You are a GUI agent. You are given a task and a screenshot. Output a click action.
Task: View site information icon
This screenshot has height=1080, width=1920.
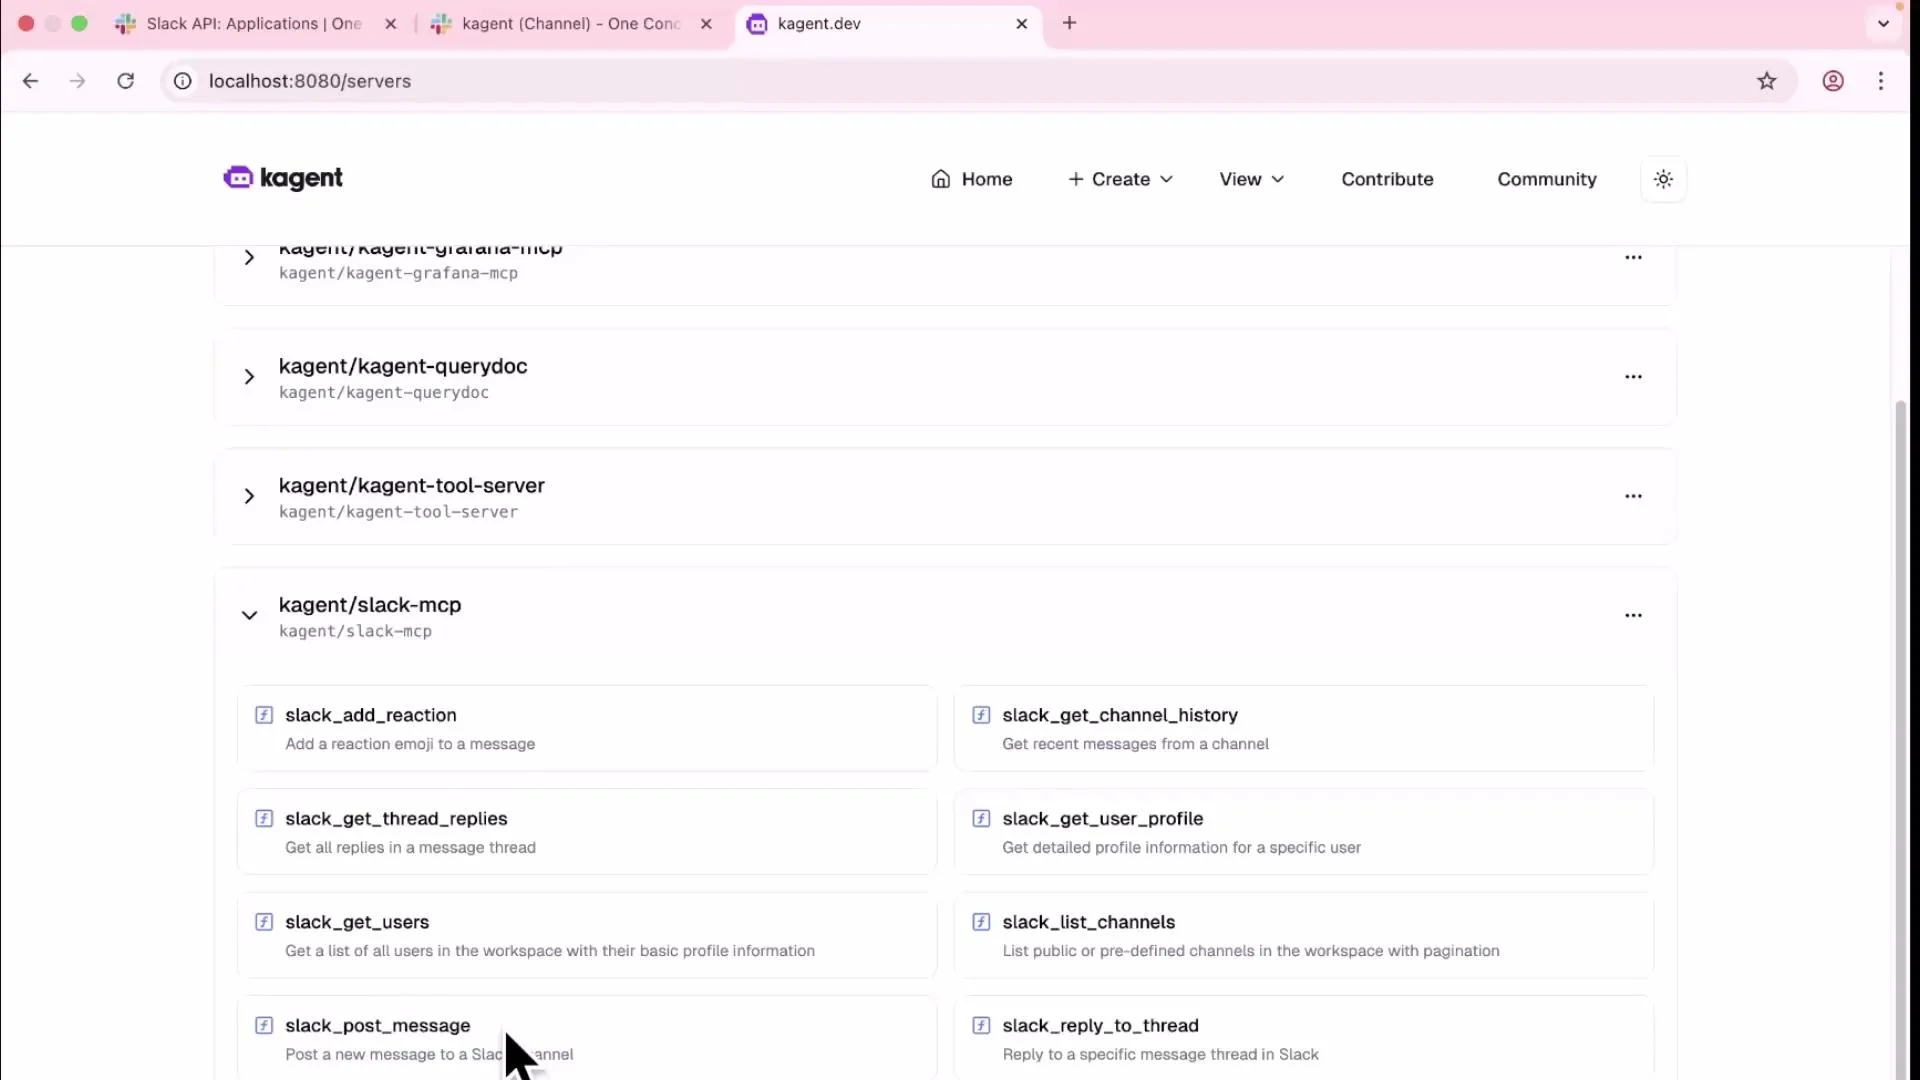(183, 81)
